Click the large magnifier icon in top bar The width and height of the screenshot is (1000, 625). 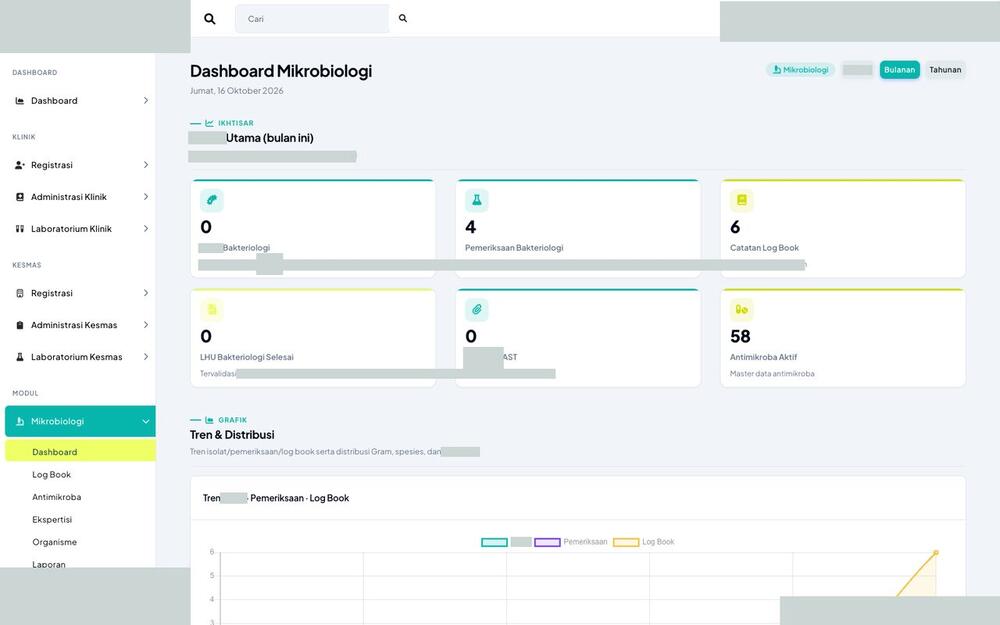[x=210, y=19]
